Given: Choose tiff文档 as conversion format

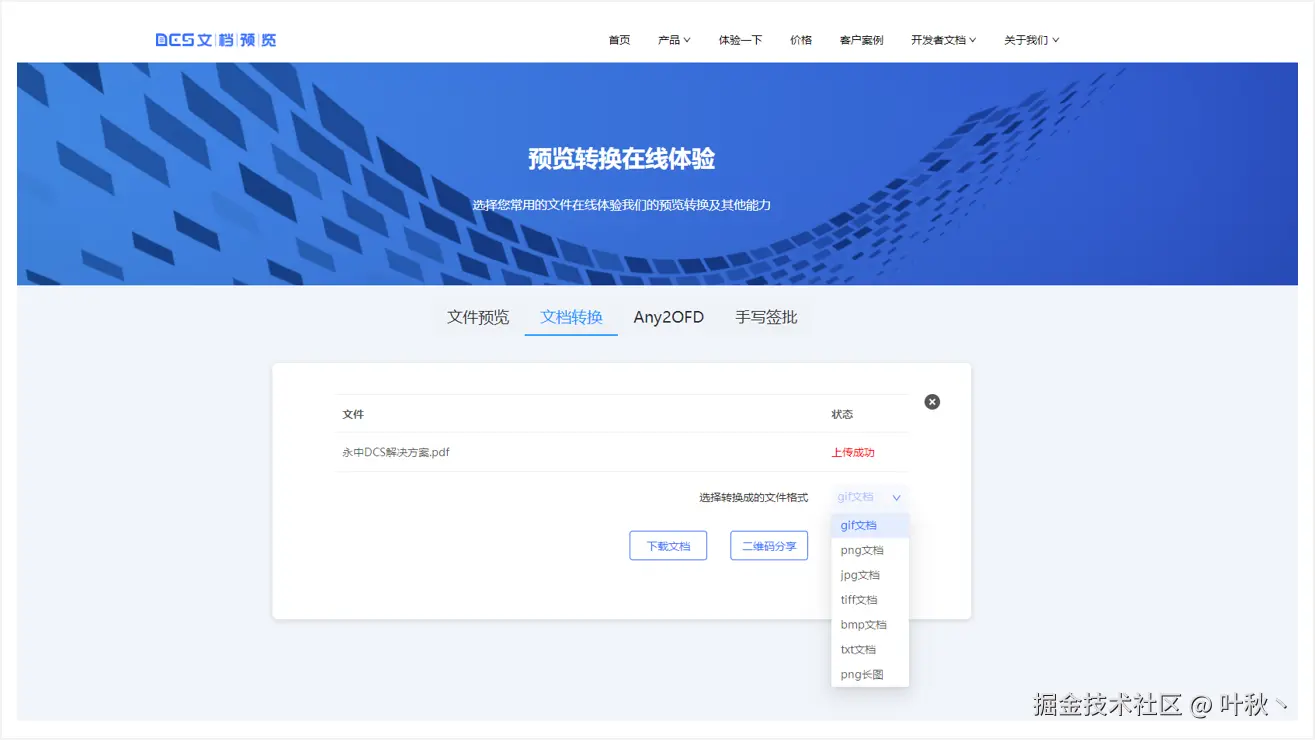Looking at the screenshot, I should [x=858, y=599].
